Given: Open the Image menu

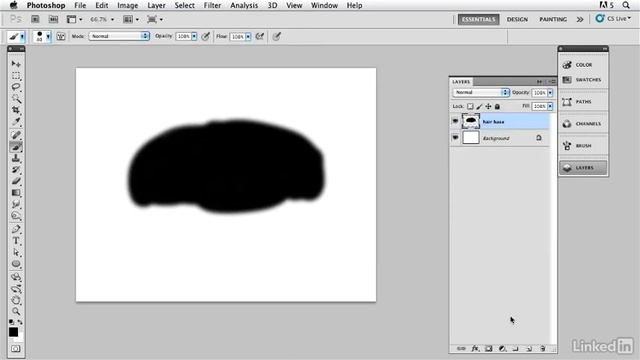Looking at the screenshot, I should (127, 5).
